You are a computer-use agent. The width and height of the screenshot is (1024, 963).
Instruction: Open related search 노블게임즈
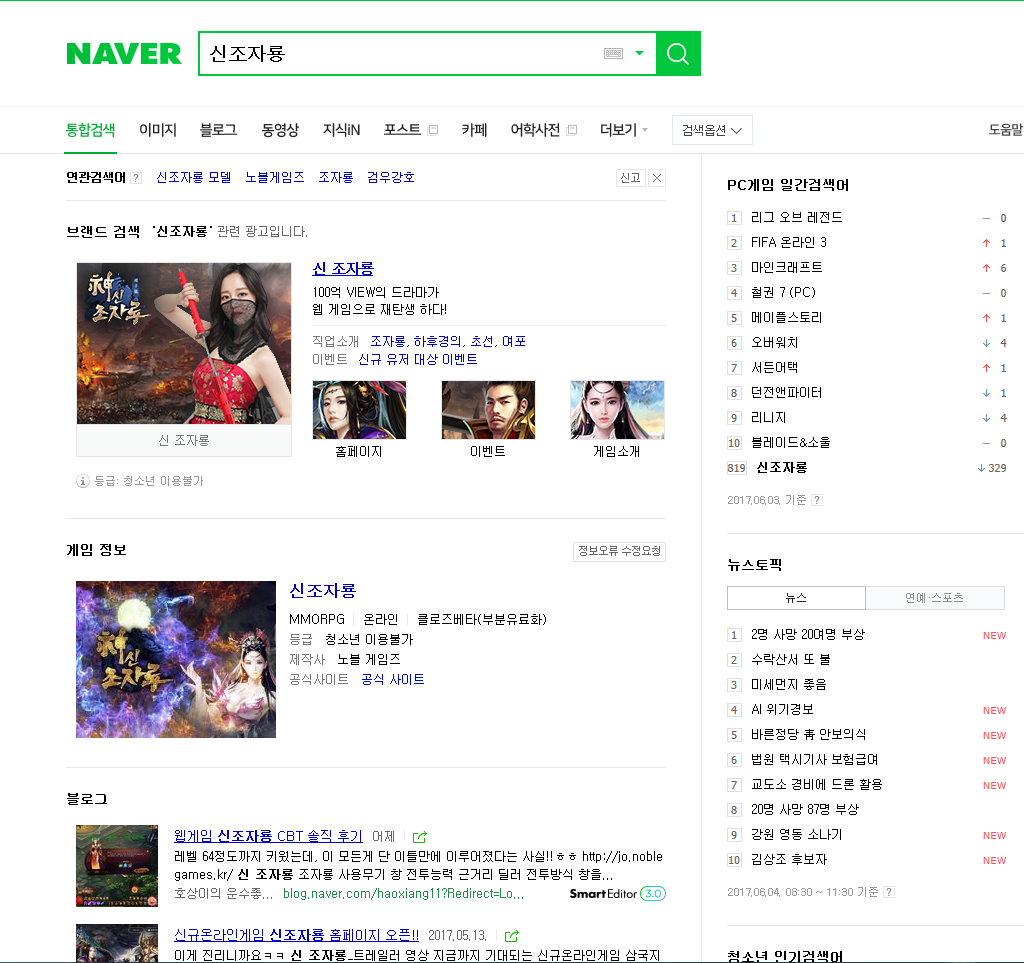274,178
